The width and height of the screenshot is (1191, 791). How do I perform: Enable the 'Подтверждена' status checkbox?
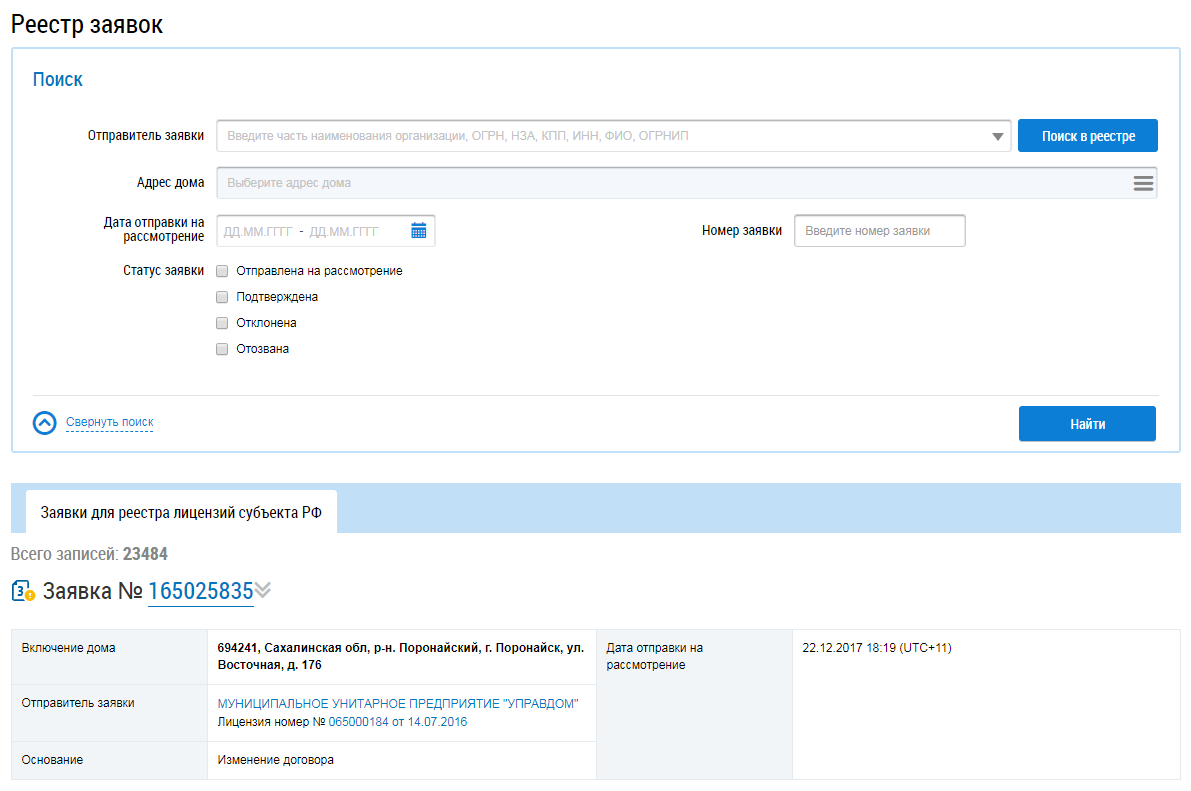click(x=222, y=297)
